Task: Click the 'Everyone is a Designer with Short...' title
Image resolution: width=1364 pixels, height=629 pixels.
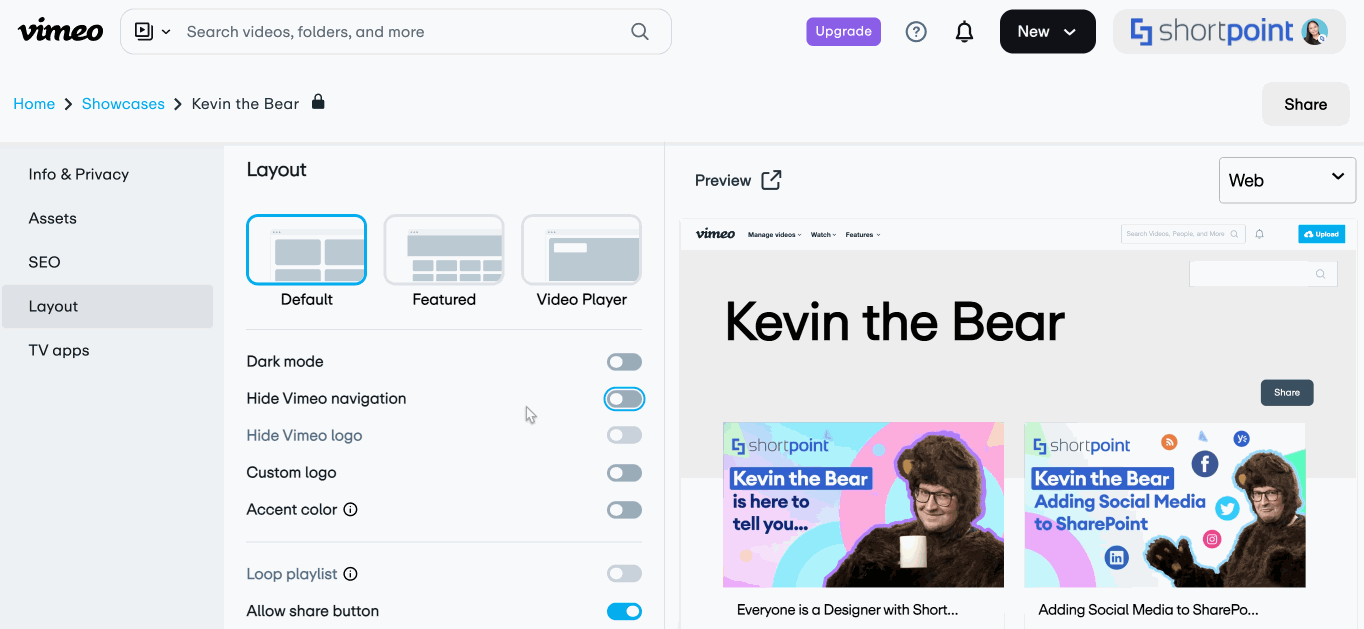Action: click(x=847, y=609)
